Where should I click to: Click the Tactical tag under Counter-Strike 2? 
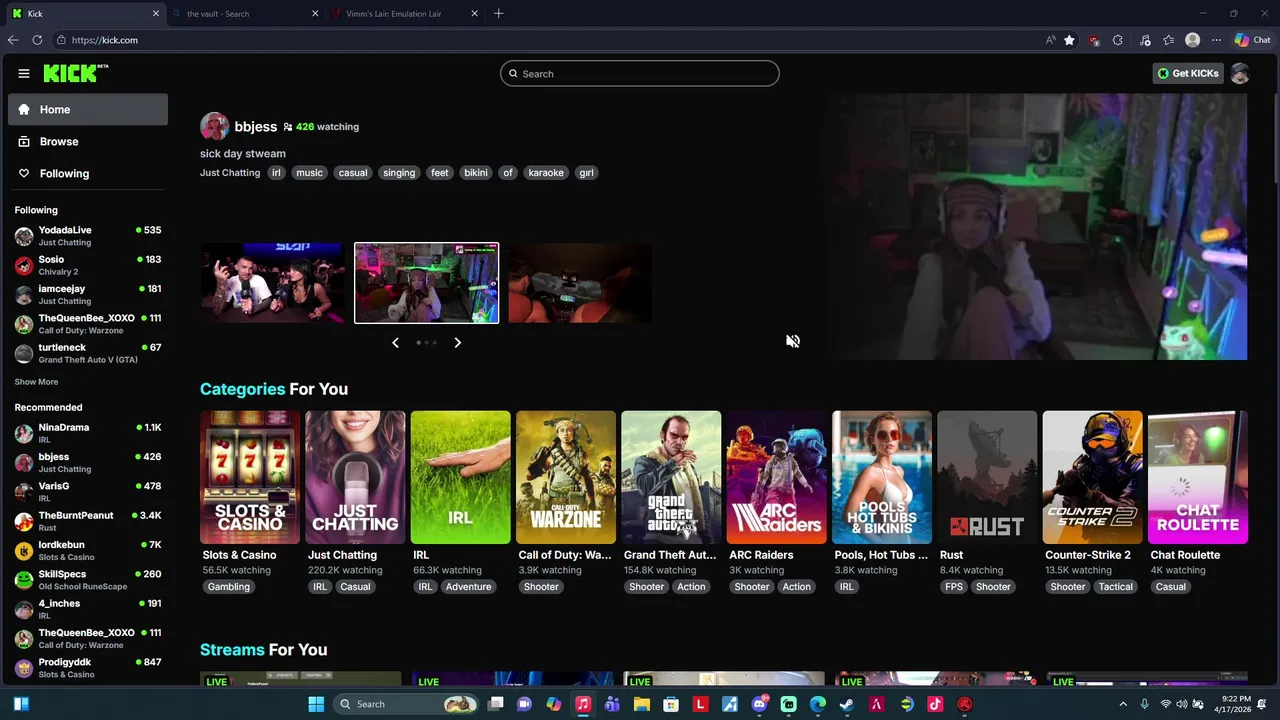1116,587
